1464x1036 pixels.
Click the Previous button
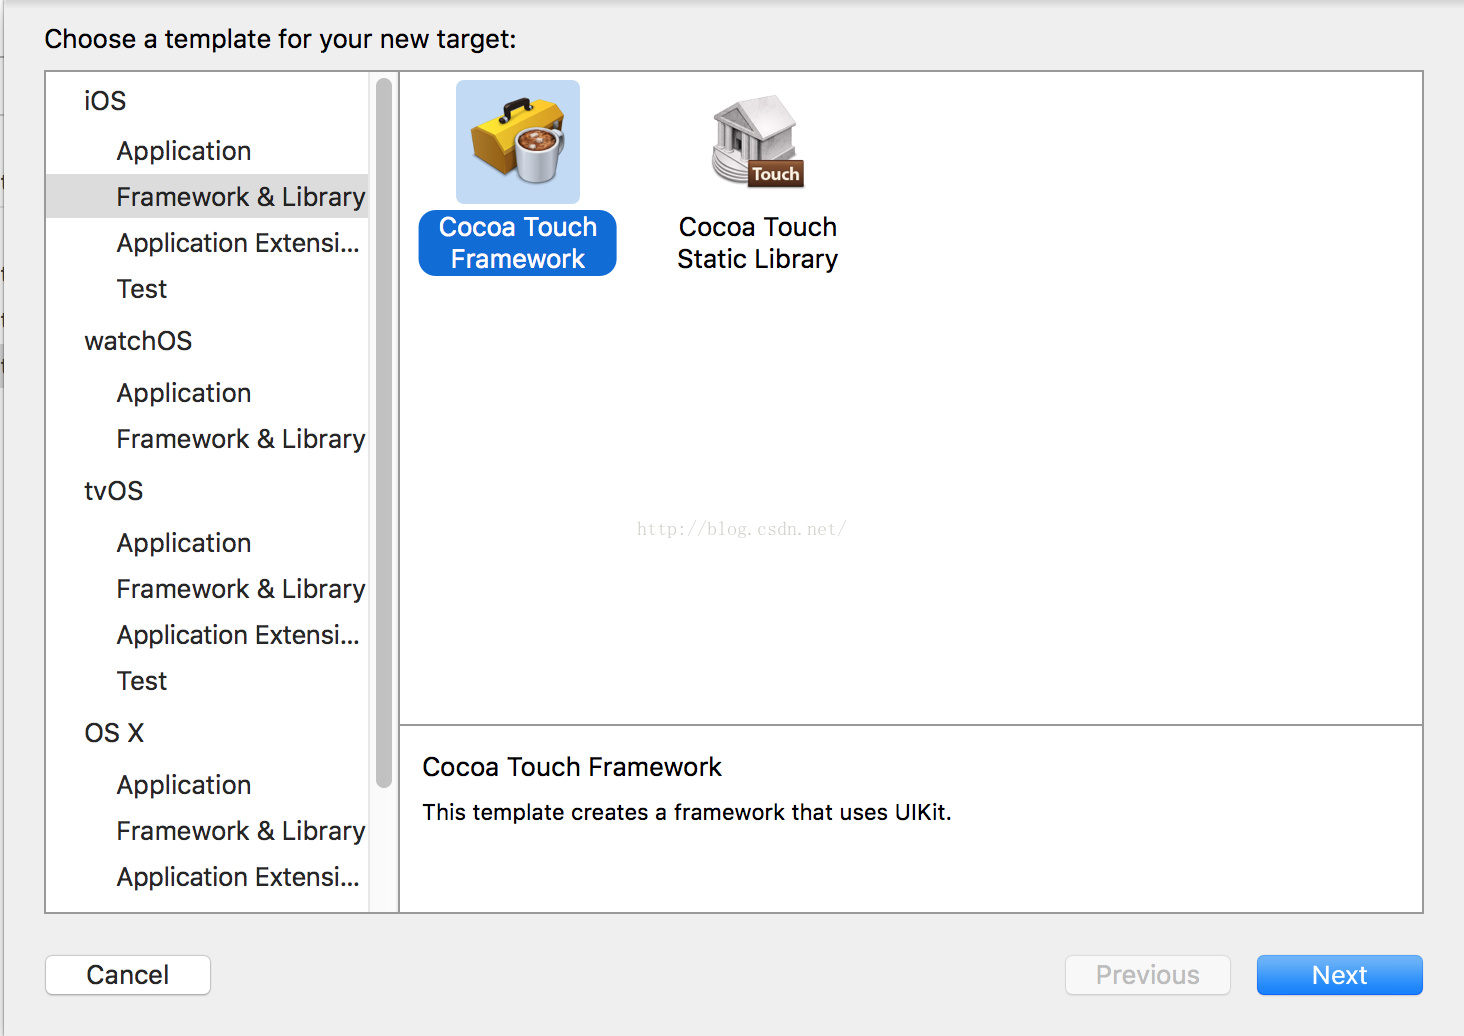point(1148,975)
